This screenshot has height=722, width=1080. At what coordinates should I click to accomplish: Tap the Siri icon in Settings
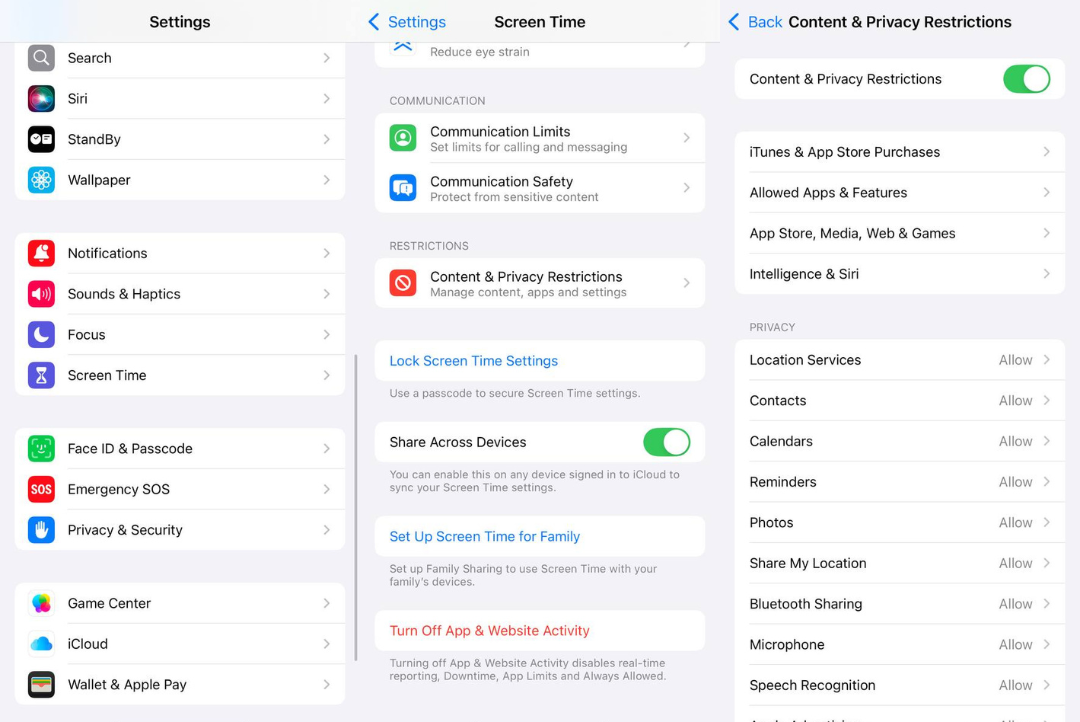(x=41, y=99)
